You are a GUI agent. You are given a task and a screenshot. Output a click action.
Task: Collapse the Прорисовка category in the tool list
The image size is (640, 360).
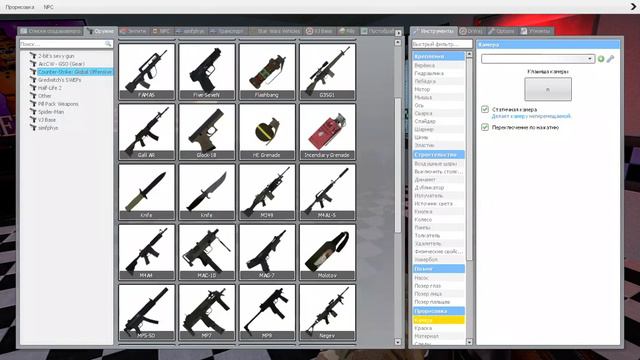(438, 311)
